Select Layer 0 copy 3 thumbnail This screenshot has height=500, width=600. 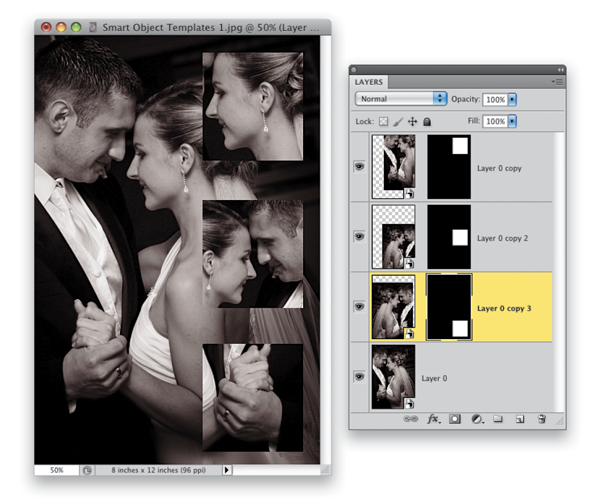[x=393, y=307]
